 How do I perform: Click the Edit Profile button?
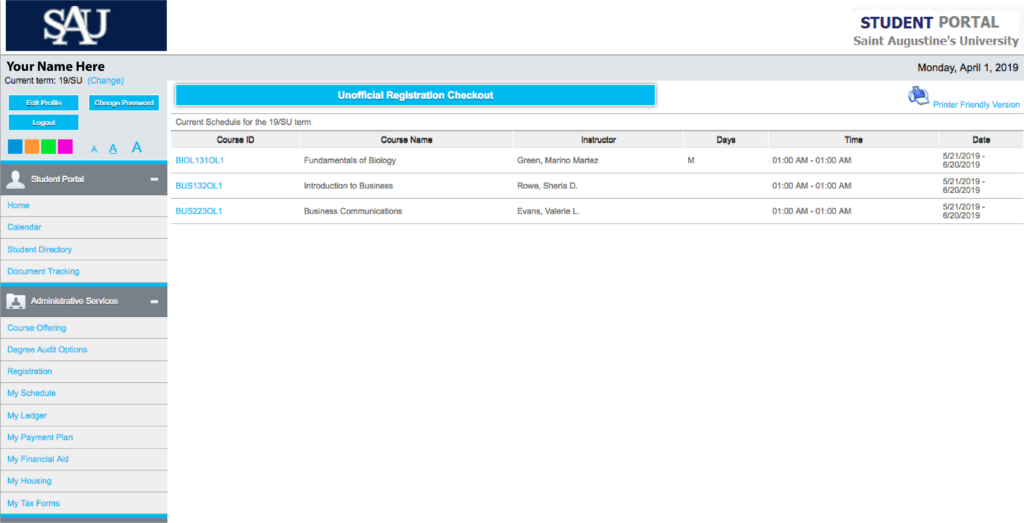pos(44,103)
